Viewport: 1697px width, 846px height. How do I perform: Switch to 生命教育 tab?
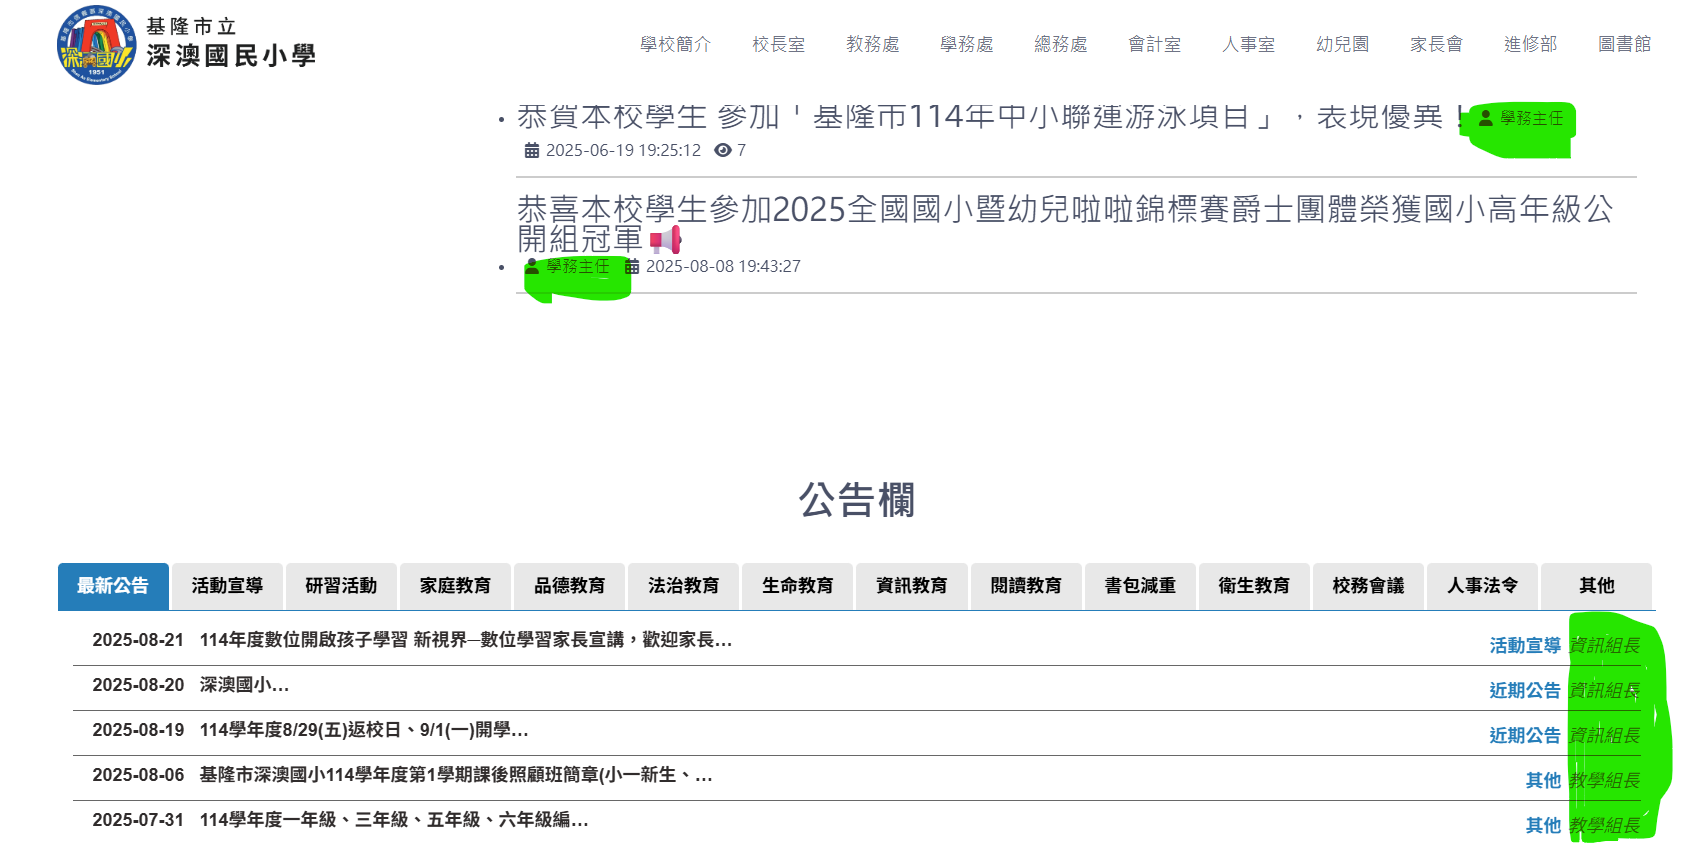pos(797,586)
